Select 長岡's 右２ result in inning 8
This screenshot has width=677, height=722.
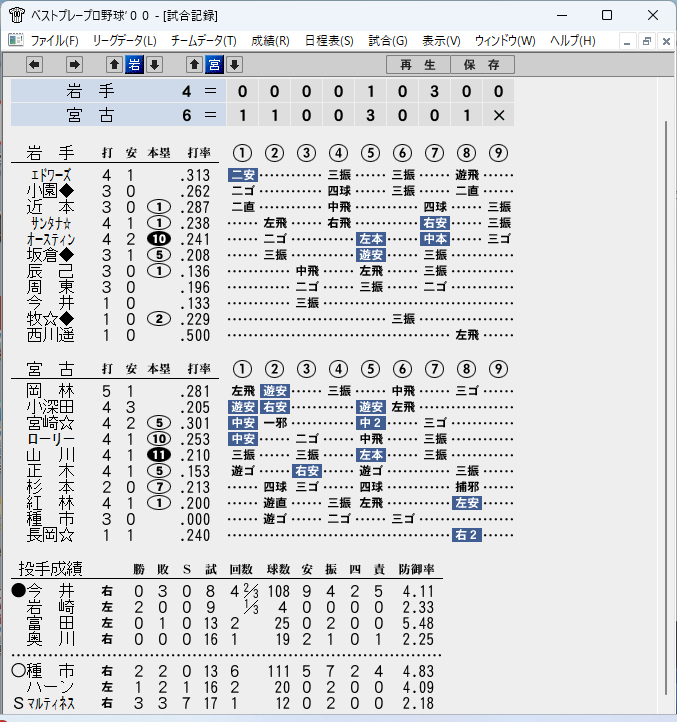[467, 535]
